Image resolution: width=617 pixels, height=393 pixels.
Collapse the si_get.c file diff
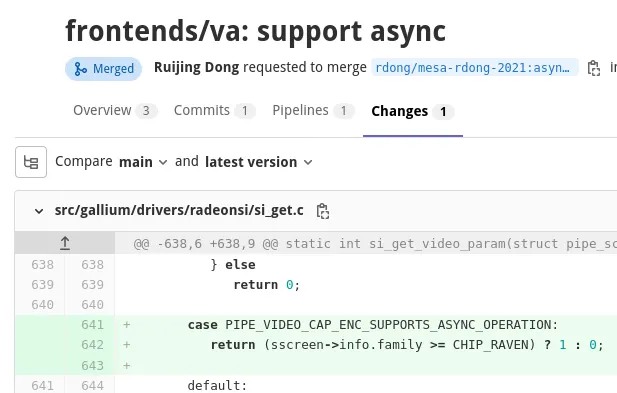click(39, 211)
